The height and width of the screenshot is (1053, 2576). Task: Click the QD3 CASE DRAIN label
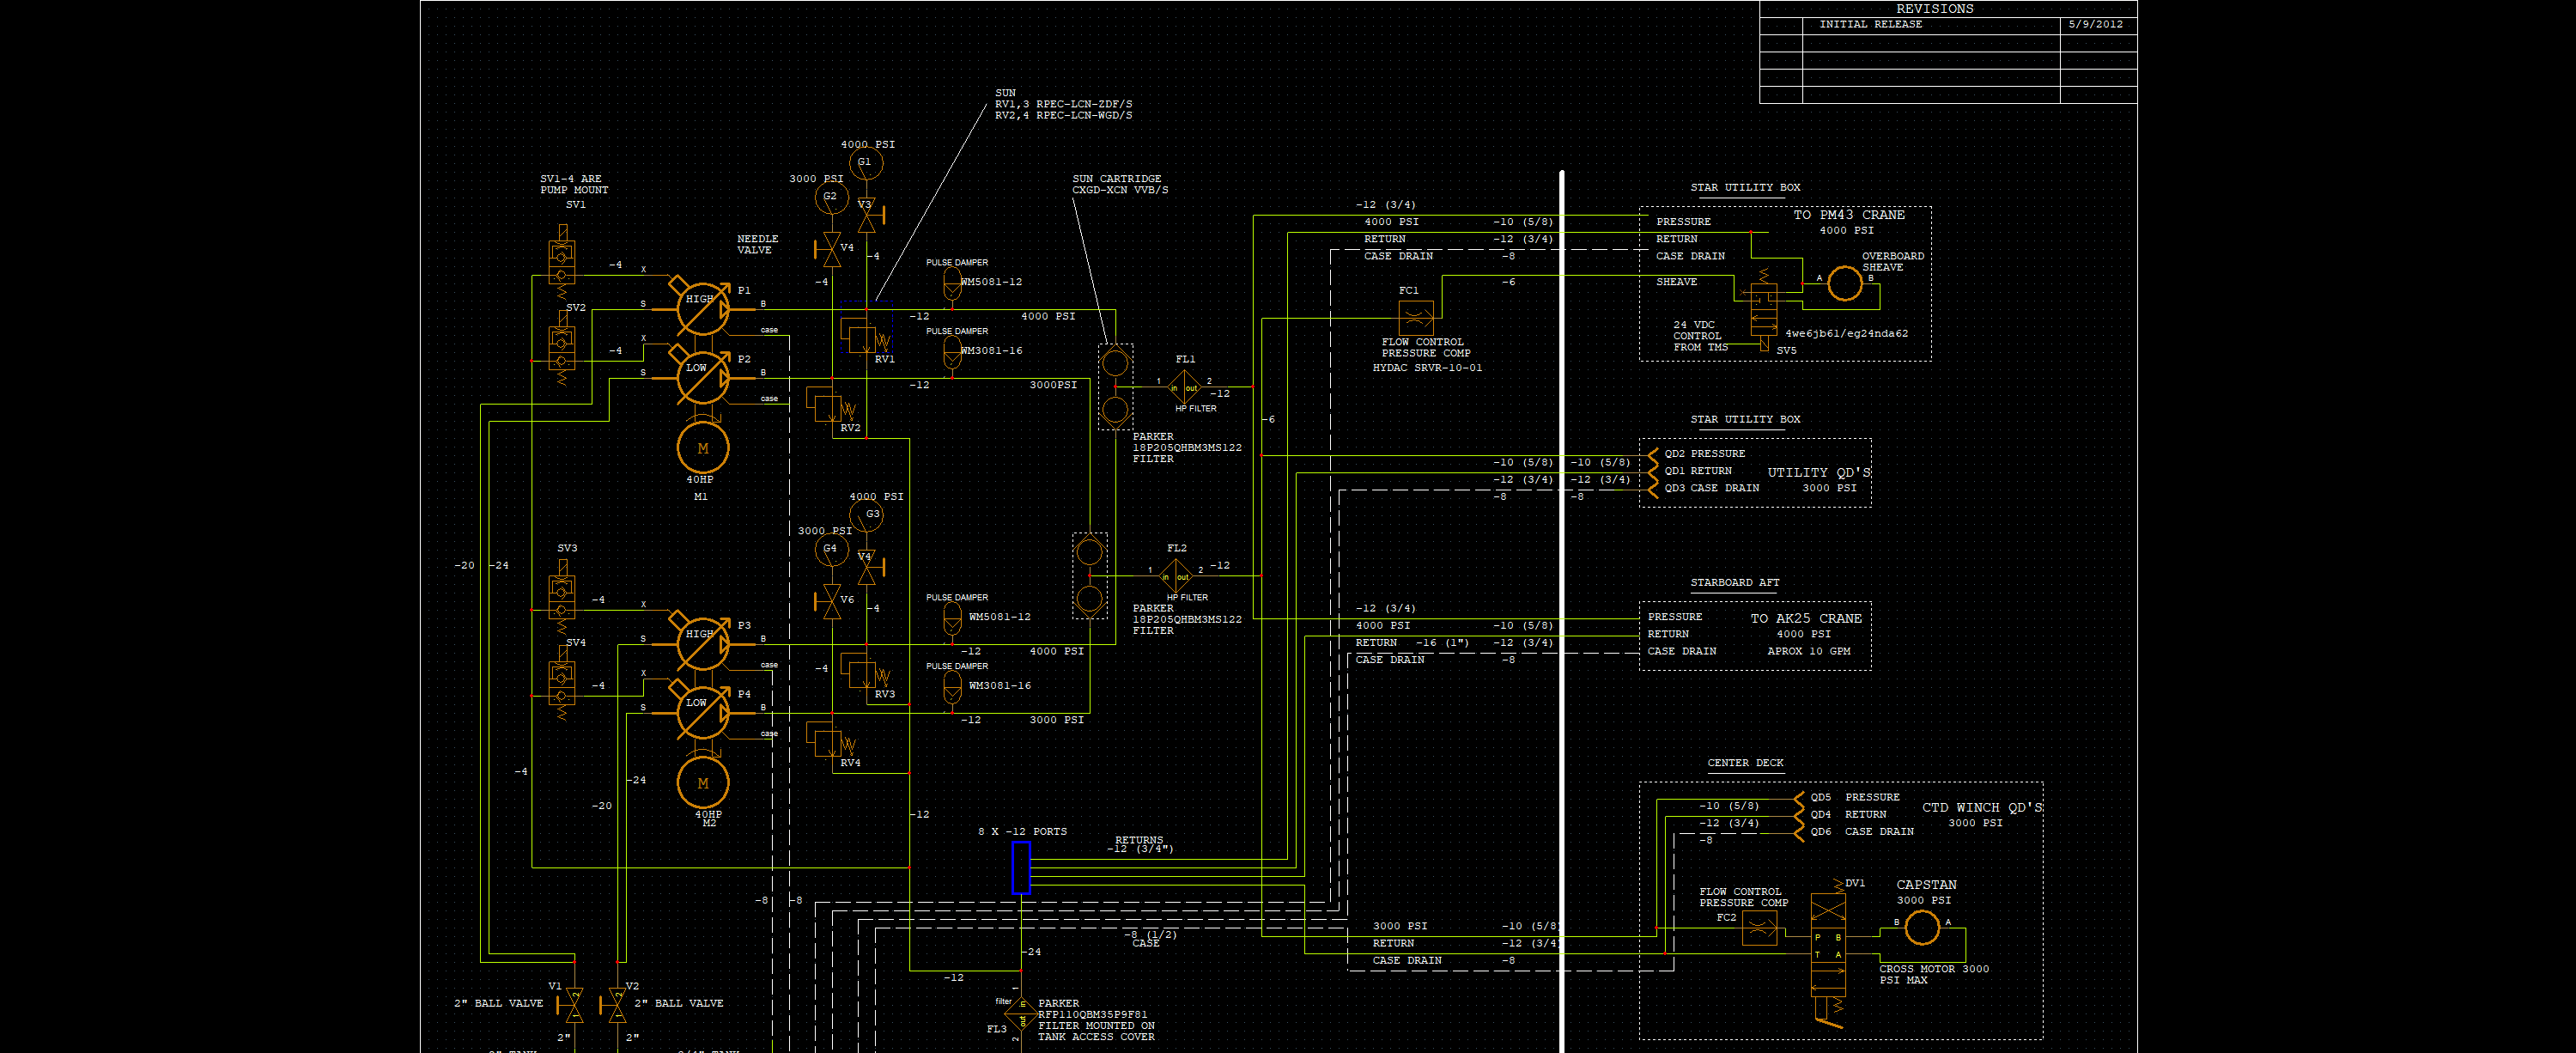coord(1711,488)
